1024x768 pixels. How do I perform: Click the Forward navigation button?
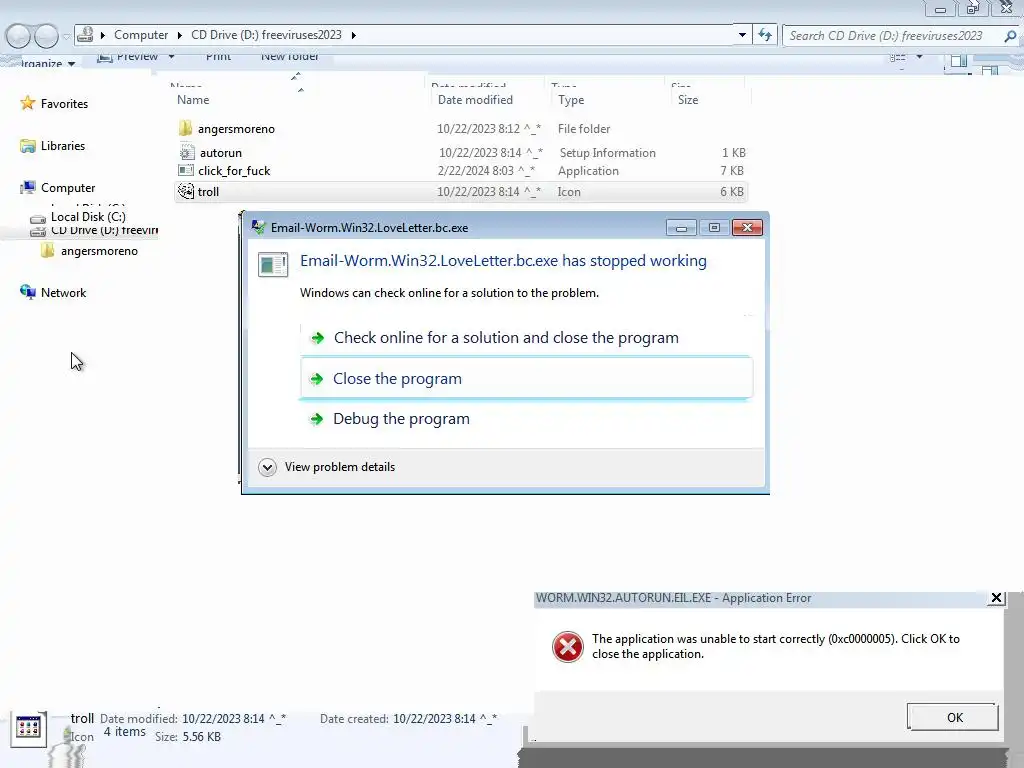coord(46,36)
